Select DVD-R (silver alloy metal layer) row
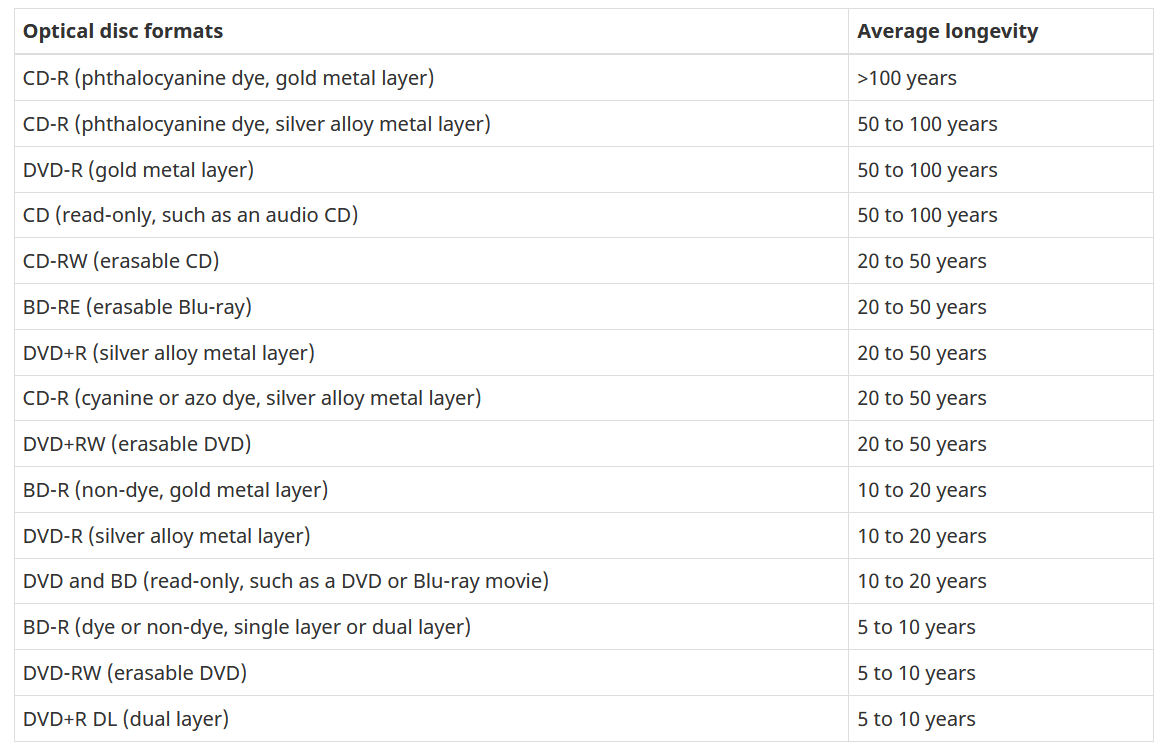 pyautogui.click(x=166, y=536)
